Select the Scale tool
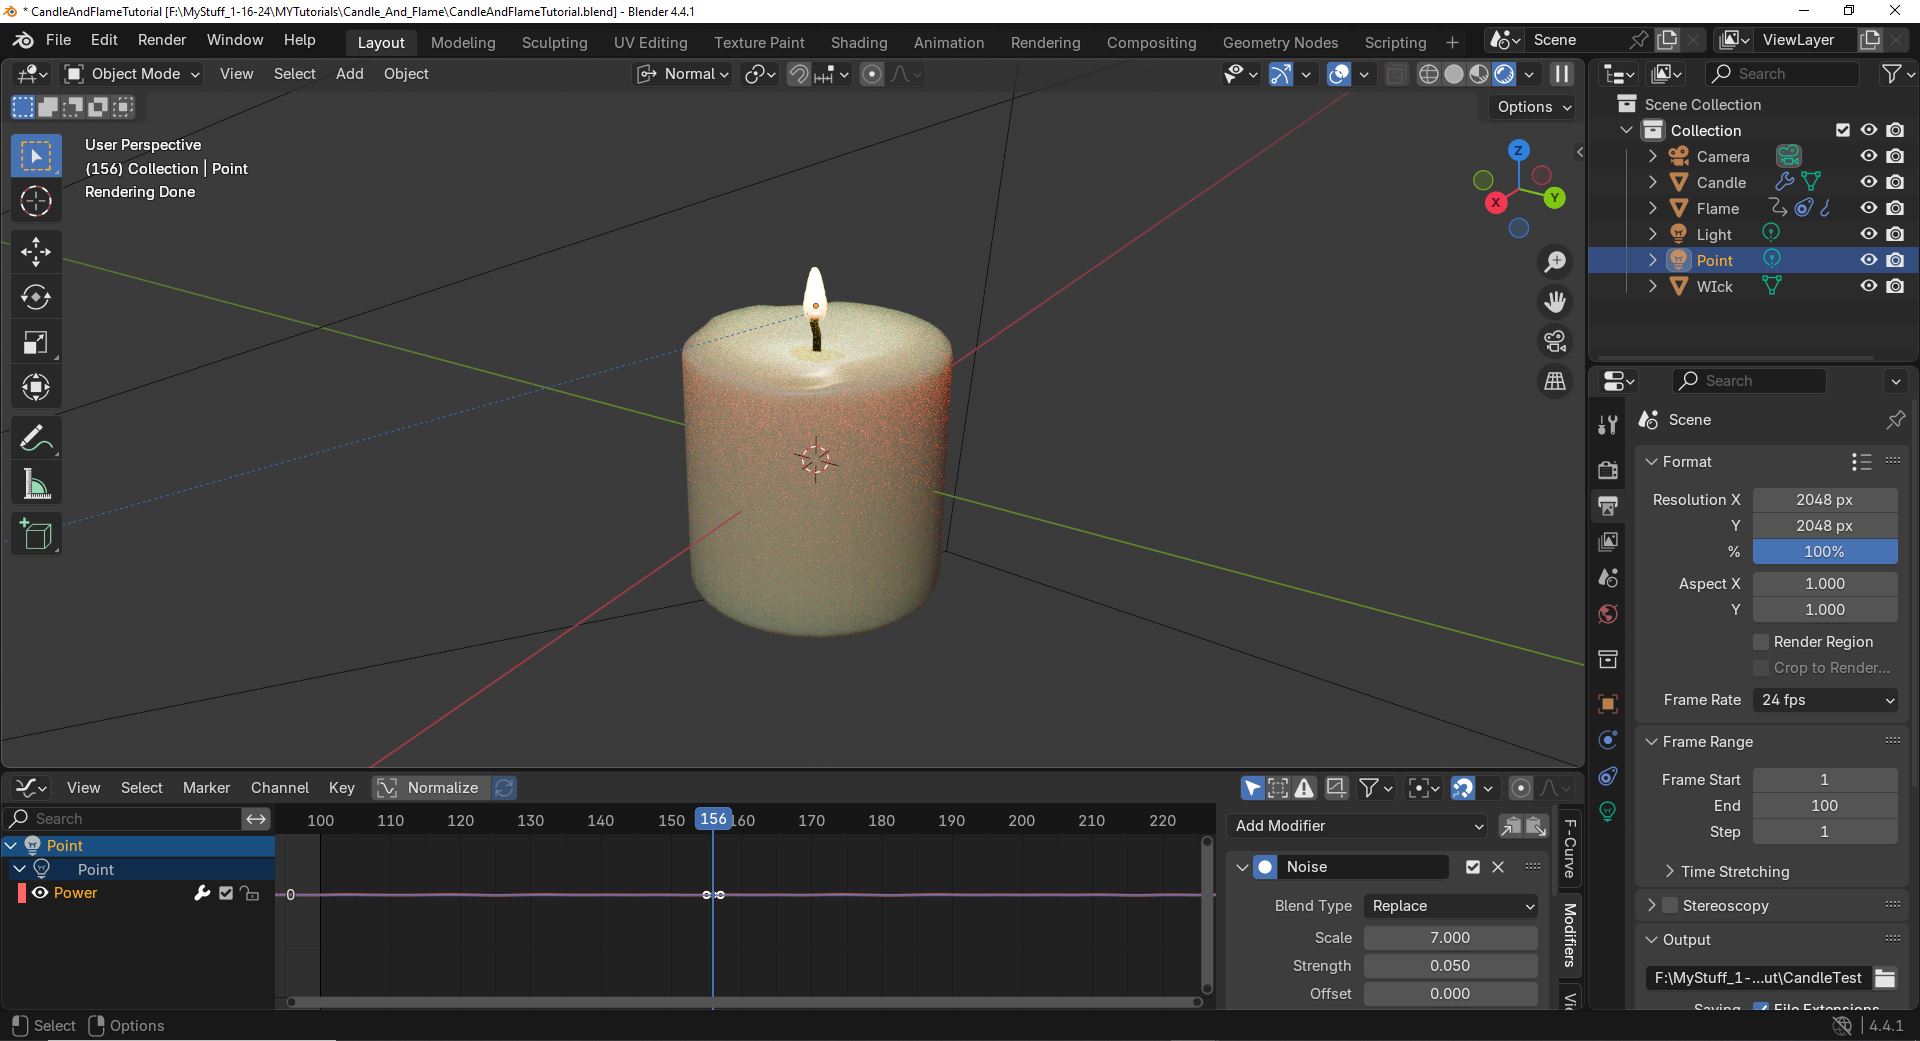The image size is (1920, 1041). pos(36,343)
